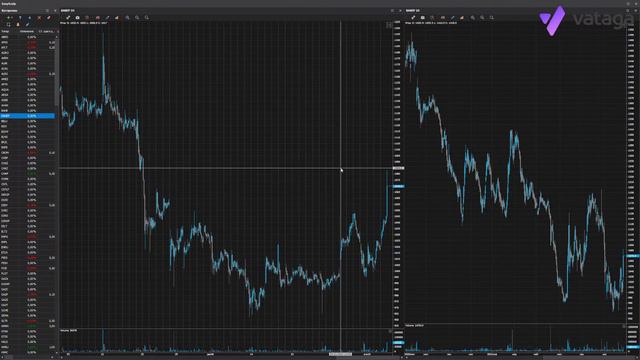Click the camera snapshot icon in the left chart toolbar

[78, 18]
